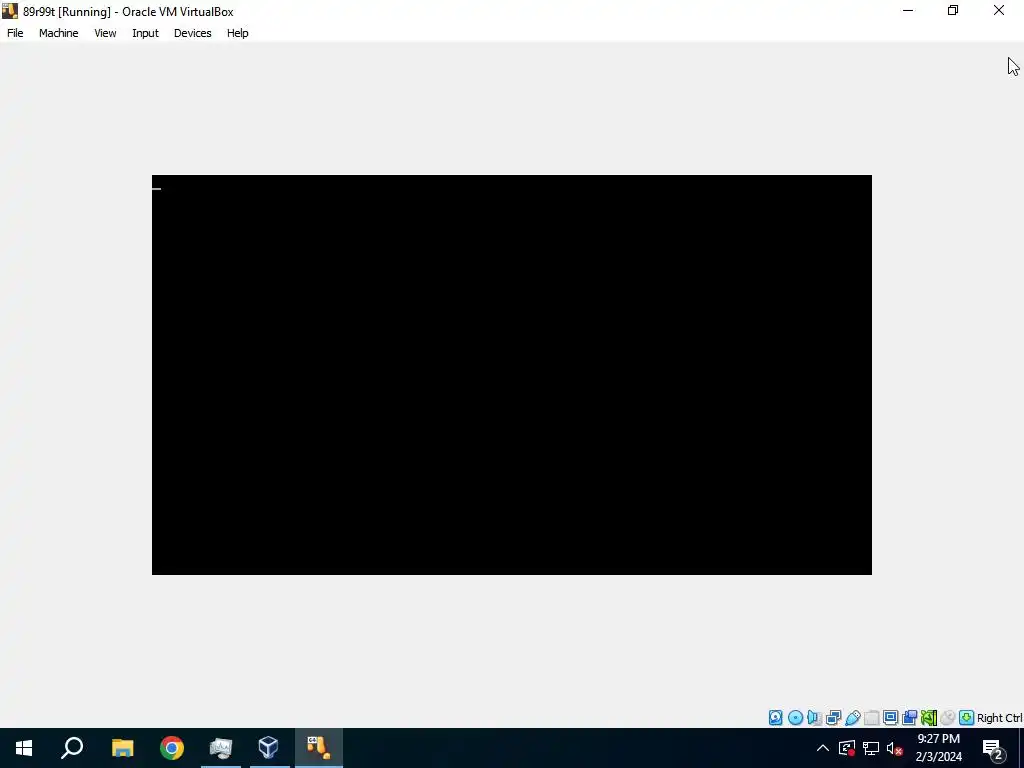Viewport: 1024px width, 768px height.
Task: Select the running VM taskbar button
Action: [318, 748]
